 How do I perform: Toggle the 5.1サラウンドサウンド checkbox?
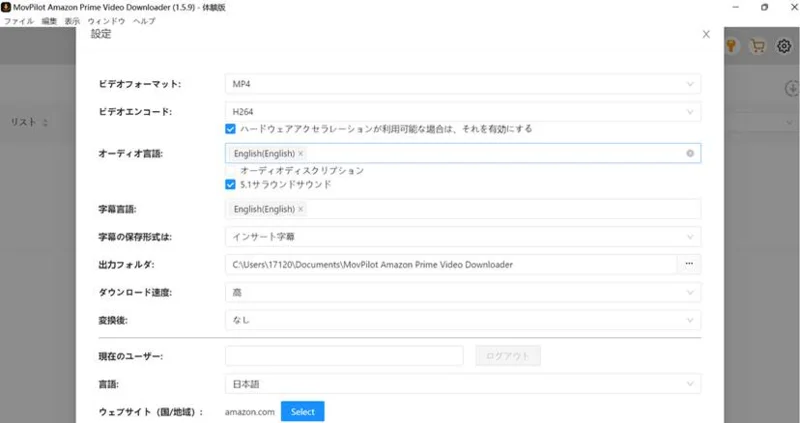coord(230,185)
